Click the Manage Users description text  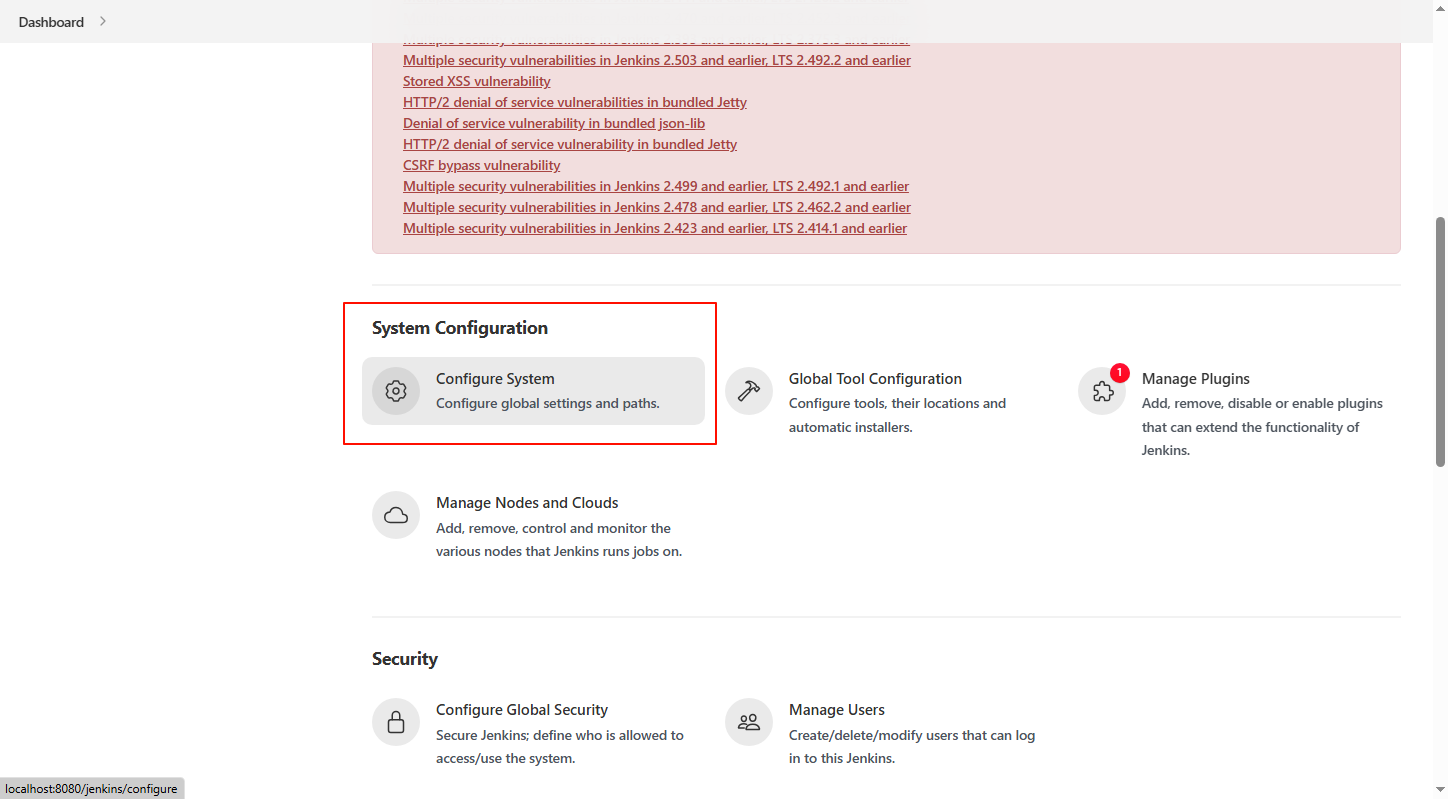click(x=912, y=747)
